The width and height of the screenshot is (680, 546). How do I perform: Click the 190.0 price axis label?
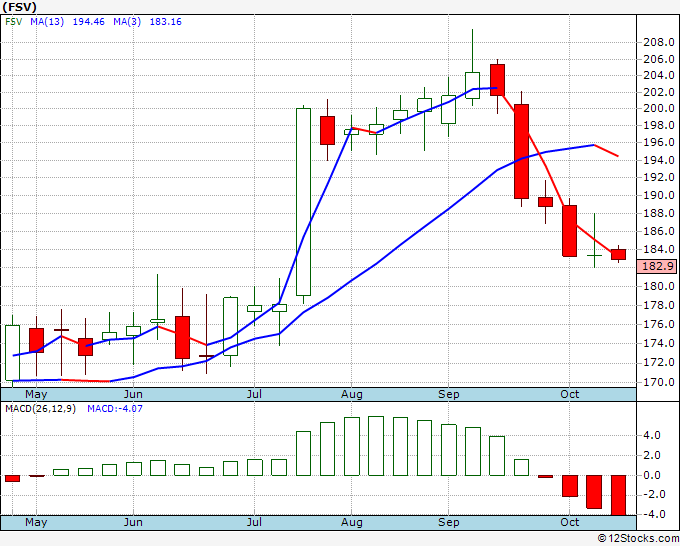tap(658, 196)
